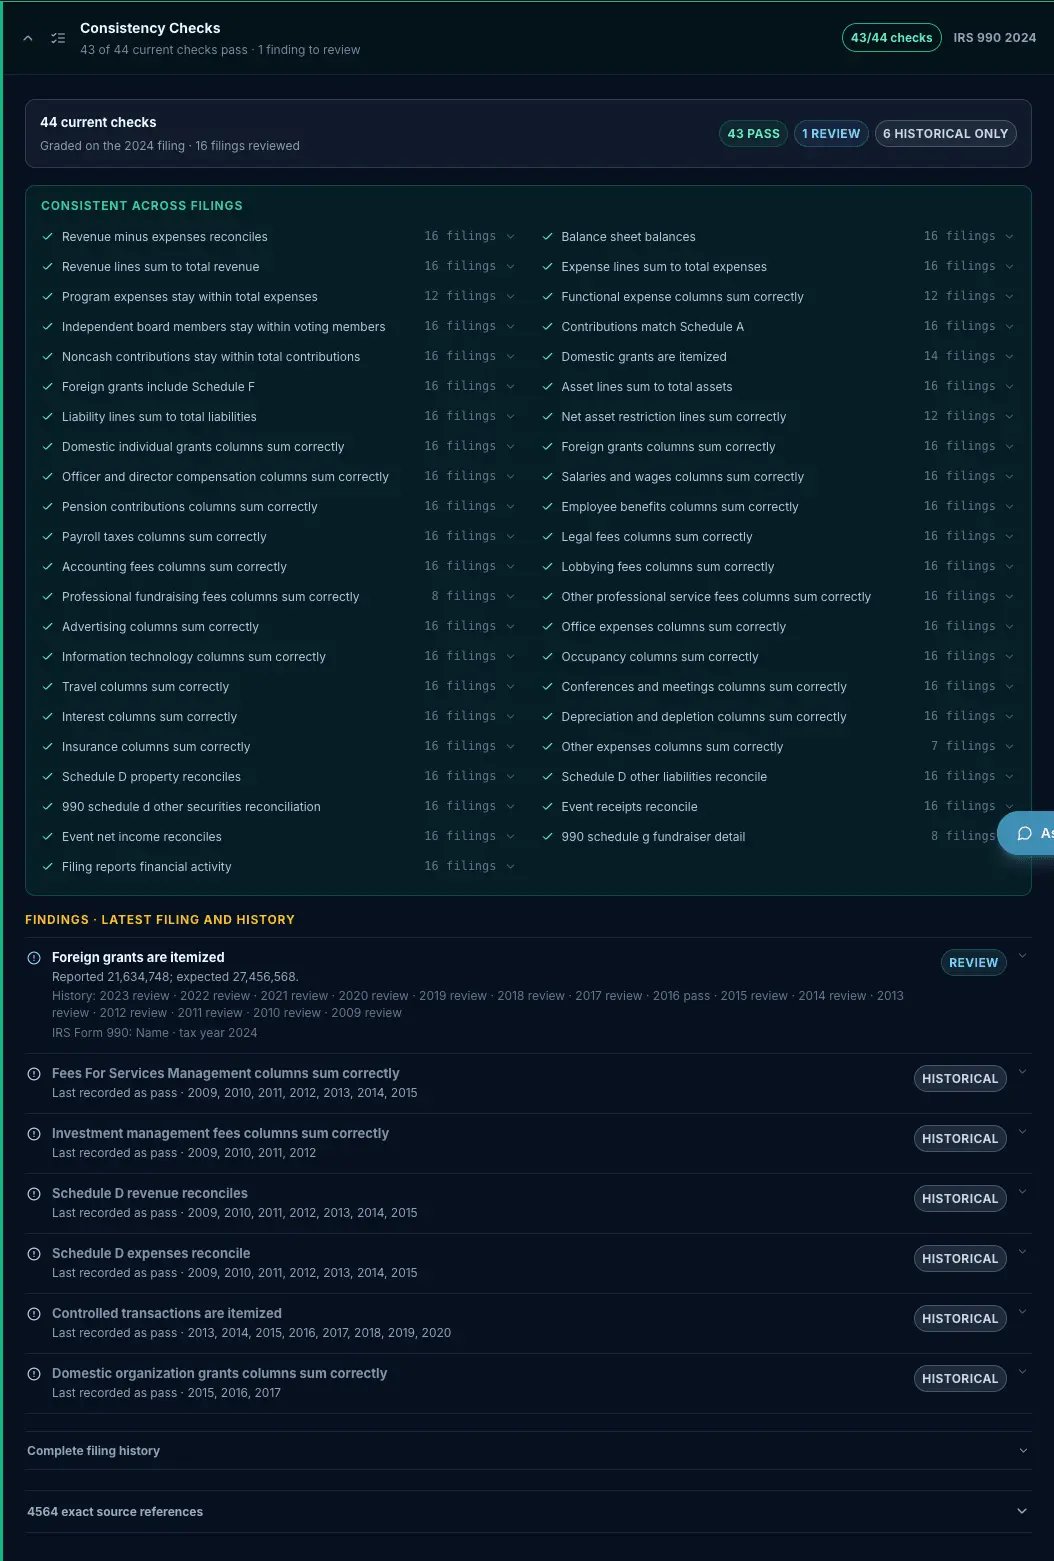Select the 1 REVIEW filter pill
The width and height of the screenshot is (1054, 1561).
click(831, 134)
